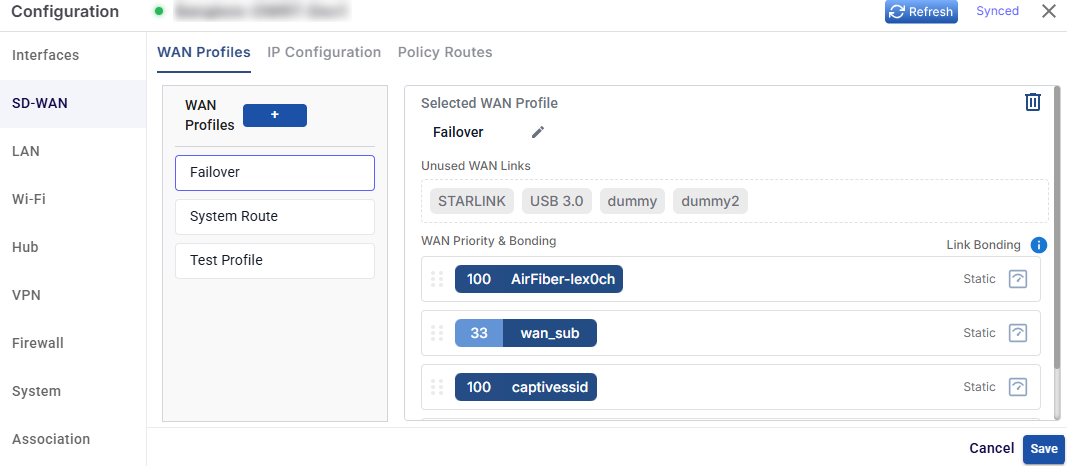Delete the selected WAN profile with trash icon
The width and height of the screenshot is (1067, 466).
pos(1032,102)
